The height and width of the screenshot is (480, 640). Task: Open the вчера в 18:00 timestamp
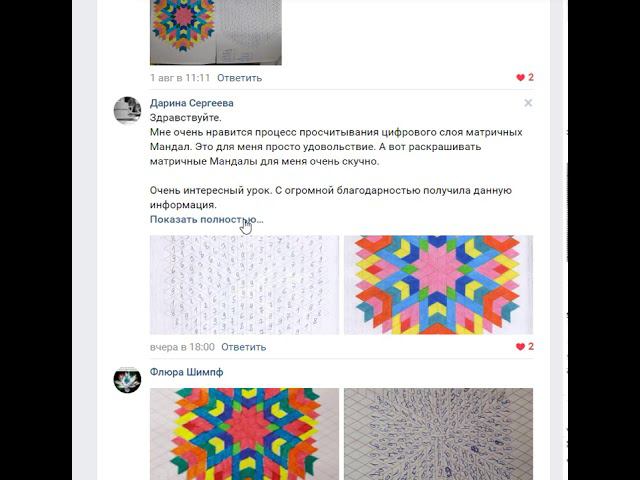click(182, 347)
